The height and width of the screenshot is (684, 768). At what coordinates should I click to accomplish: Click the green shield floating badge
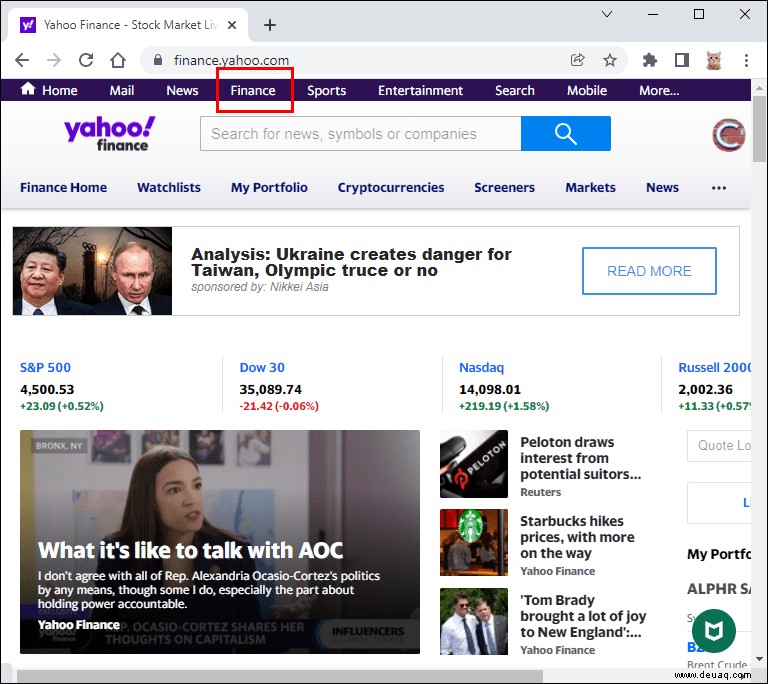pos(714,631)
